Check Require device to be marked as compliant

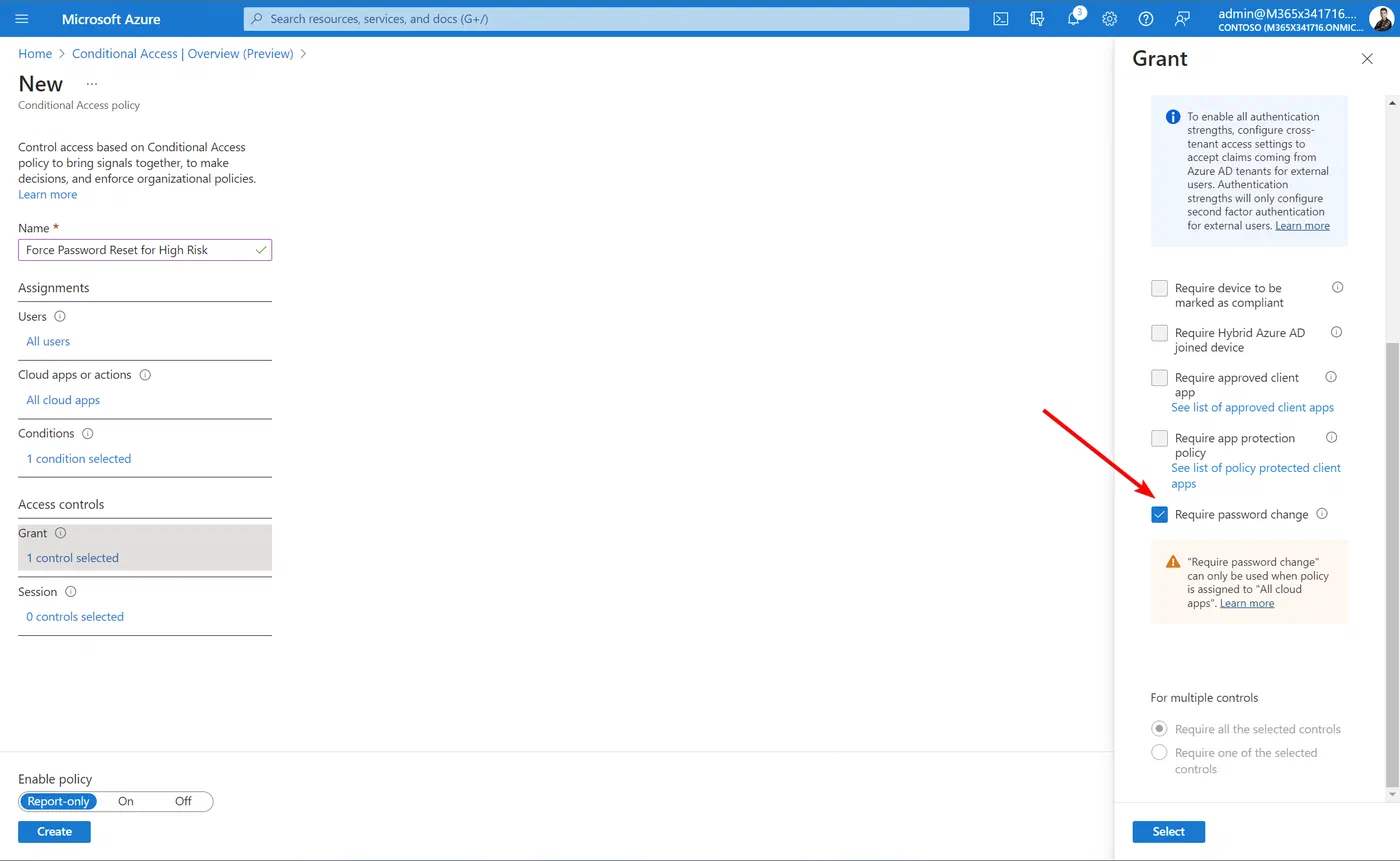1160,288
